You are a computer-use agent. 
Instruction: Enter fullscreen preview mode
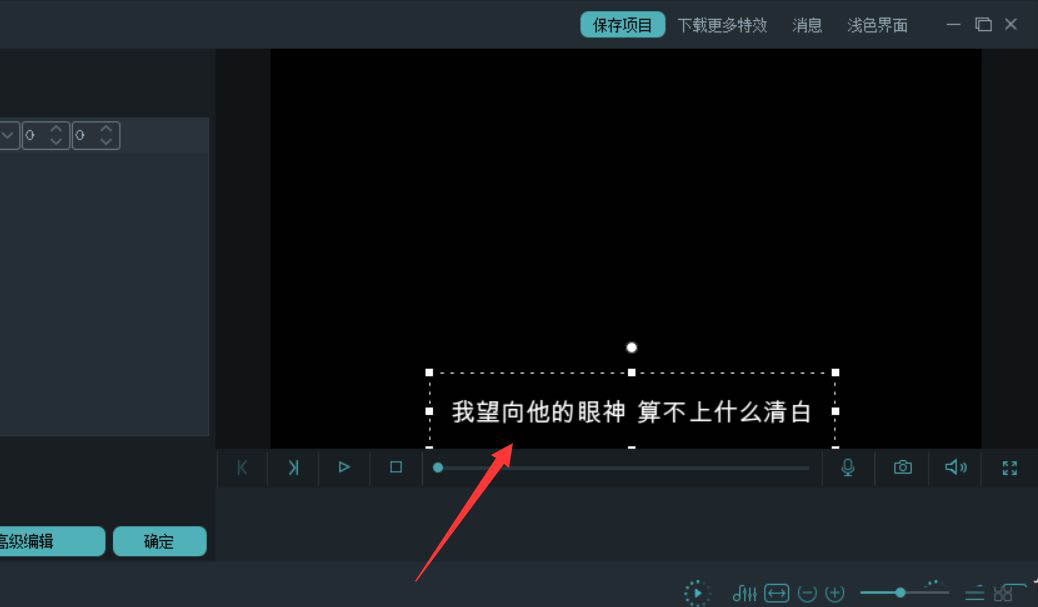point(1009,467)
